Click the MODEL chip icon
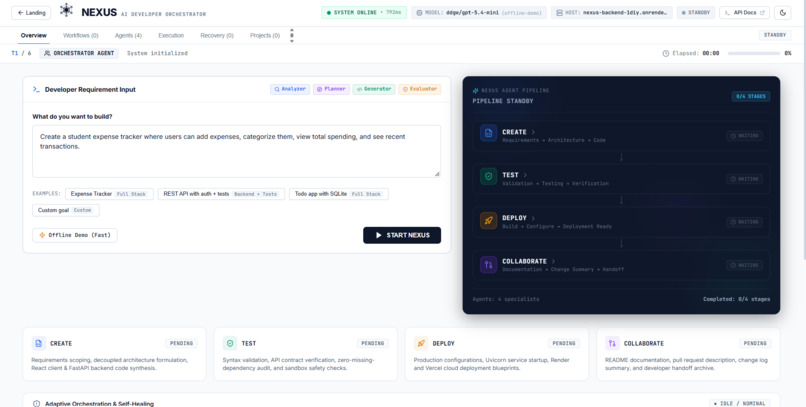806x407 pixels. 419,13
